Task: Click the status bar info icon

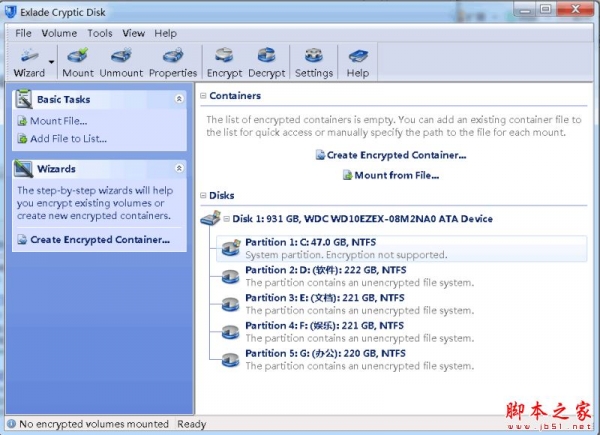Action: click(x=11, y=424)
